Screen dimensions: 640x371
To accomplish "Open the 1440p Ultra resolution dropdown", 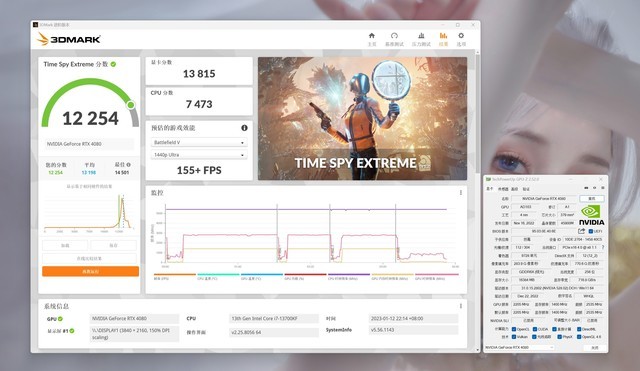I will 199,155.
